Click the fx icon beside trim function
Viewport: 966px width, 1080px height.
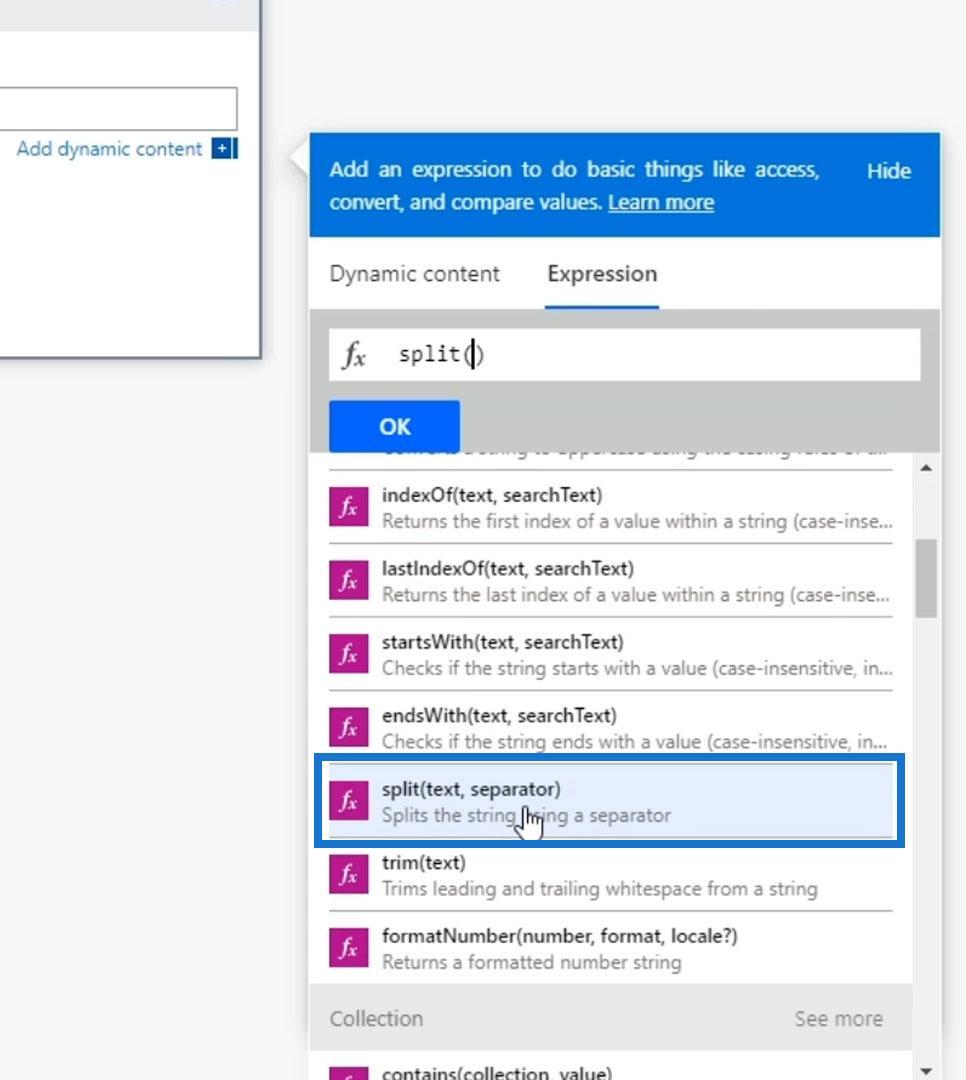click(x=349, y=874)
